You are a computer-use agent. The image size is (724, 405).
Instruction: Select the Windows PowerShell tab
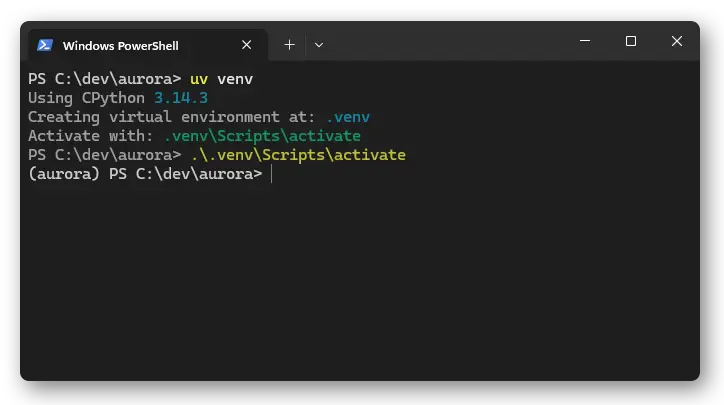(x=148, y=45)
